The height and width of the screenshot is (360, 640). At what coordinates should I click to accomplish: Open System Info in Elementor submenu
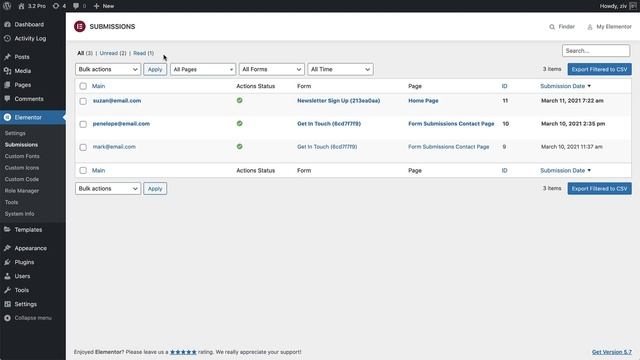pos(19,213)
